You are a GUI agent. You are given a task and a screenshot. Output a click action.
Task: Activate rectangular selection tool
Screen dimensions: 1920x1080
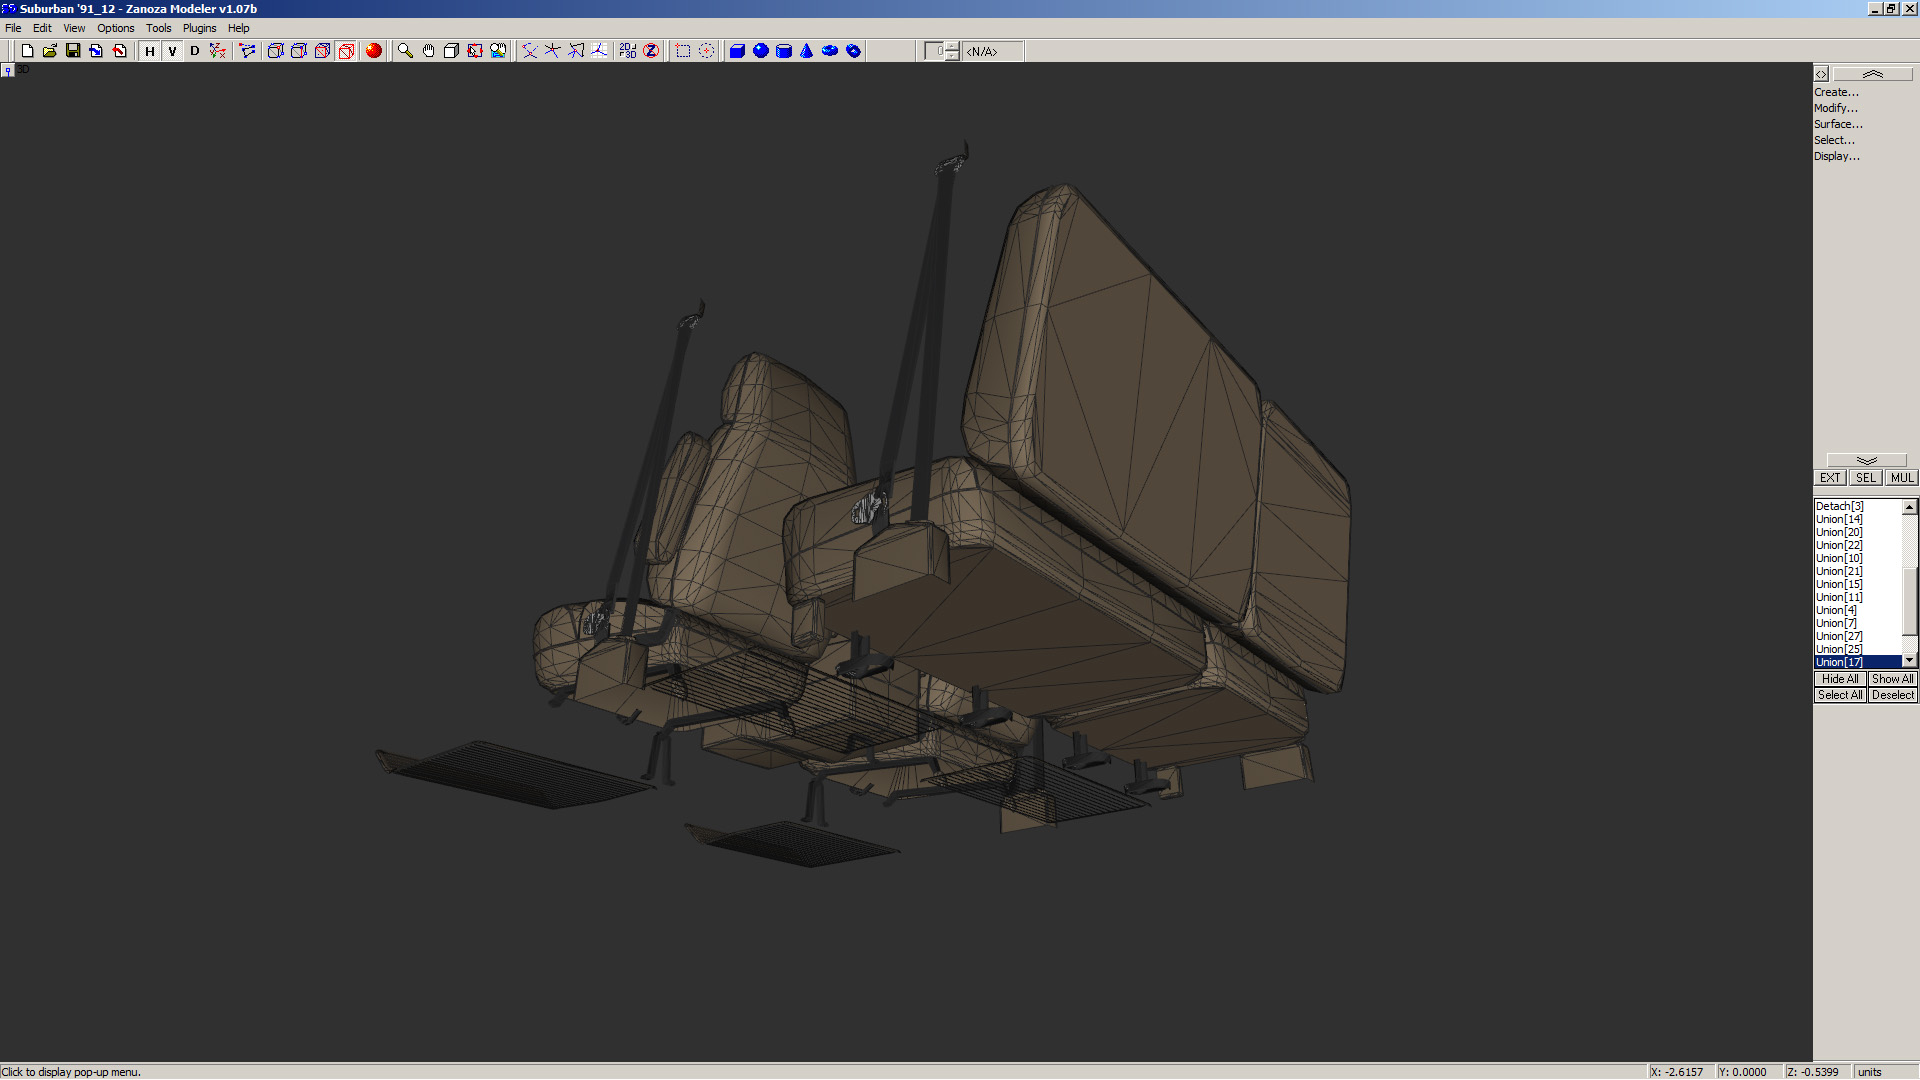[683, 51]
